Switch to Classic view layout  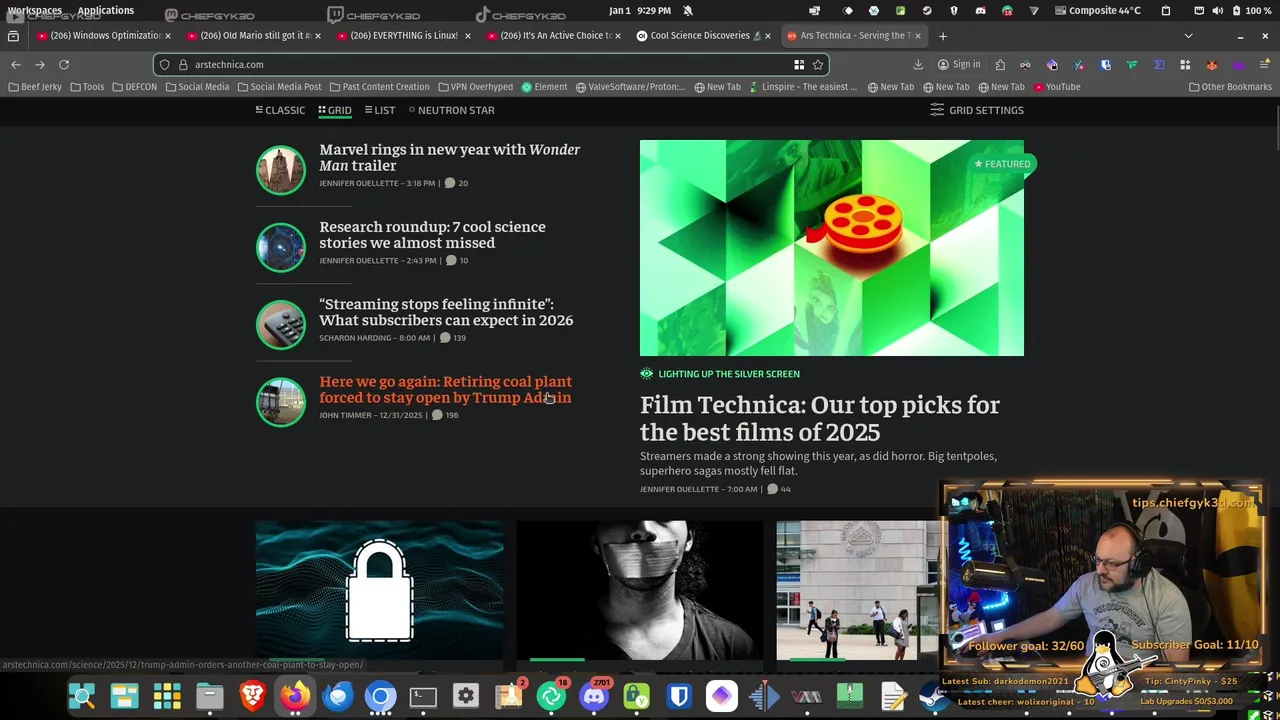pos(280,110)
